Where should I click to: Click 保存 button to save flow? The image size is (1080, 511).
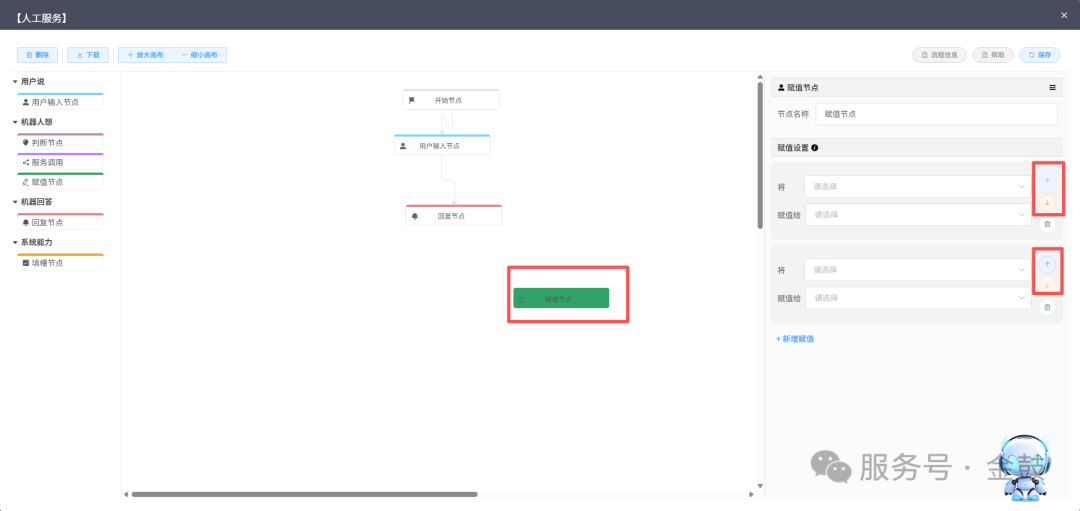1039,55
